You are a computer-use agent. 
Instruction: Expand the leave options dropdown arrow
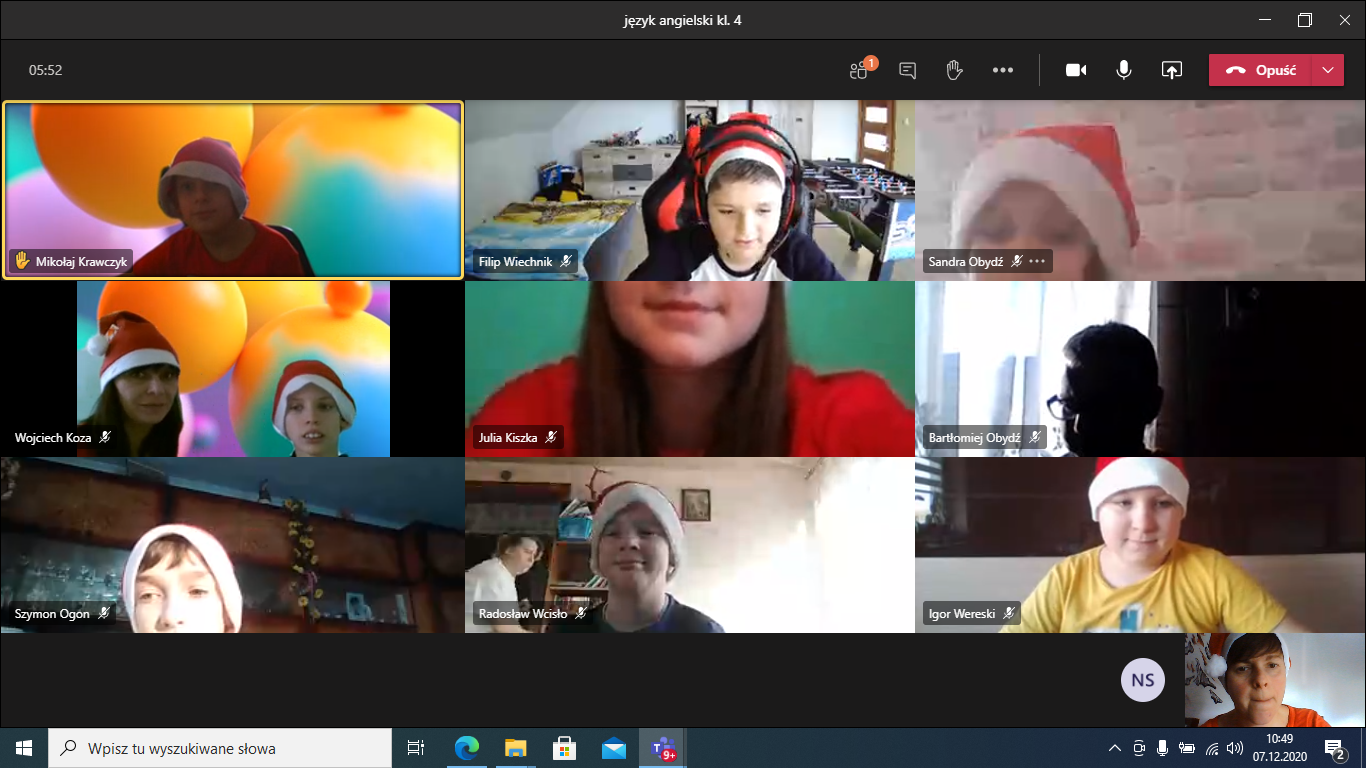(1327, 70)
